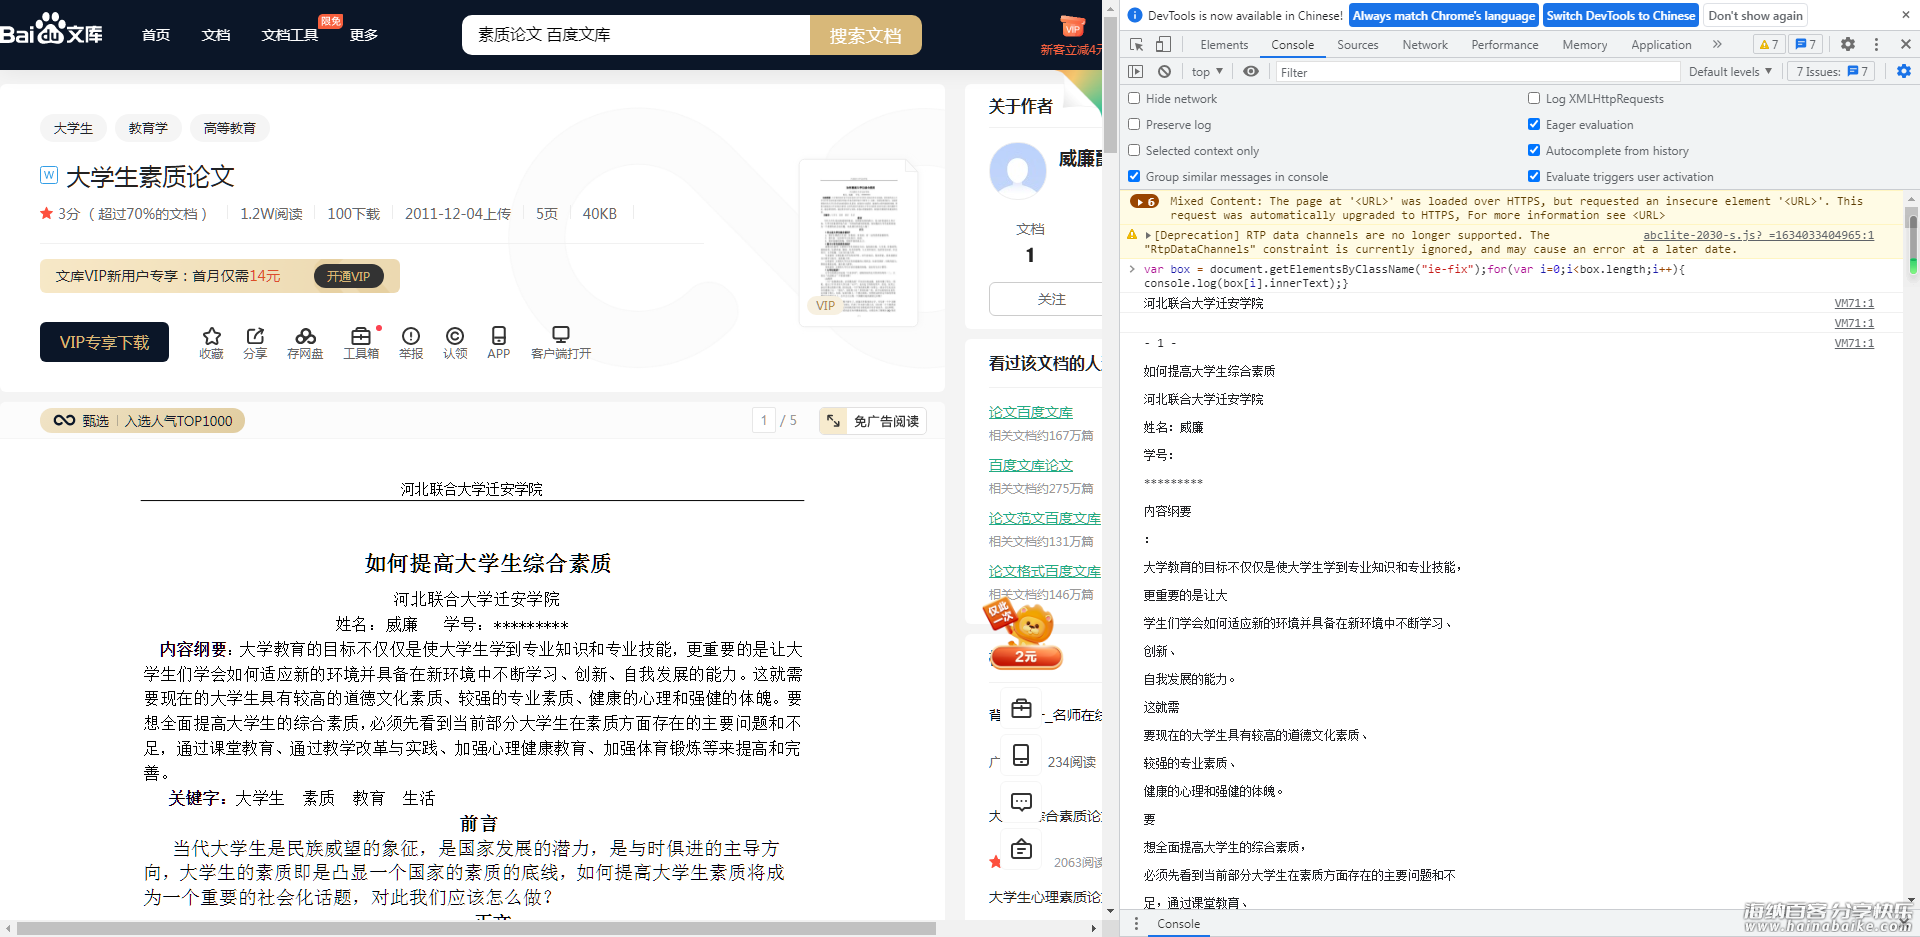Open DevTools three-dot customize menu

tap(1876, 44)
